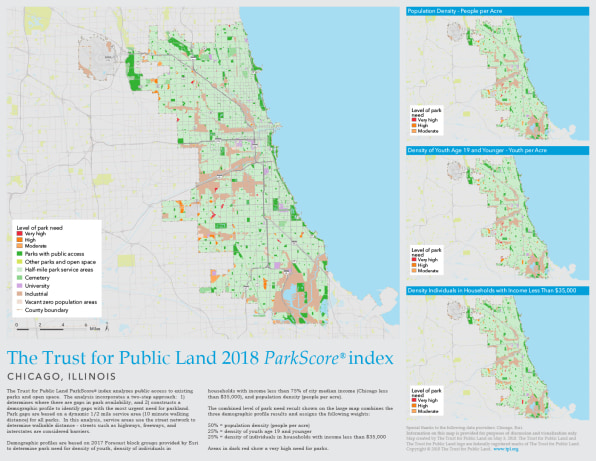The height and width of the screenshot is (461, 596).
Task: Open the www.tpl.org link
Action: (506, 449)
